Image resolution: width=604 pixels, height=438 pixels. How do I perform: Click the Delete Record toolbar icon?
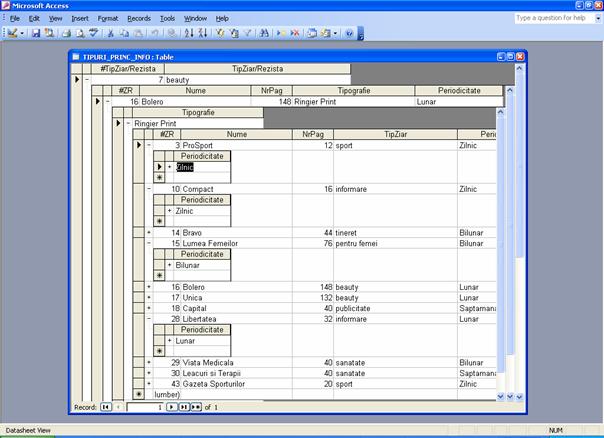tap(295, 33)
